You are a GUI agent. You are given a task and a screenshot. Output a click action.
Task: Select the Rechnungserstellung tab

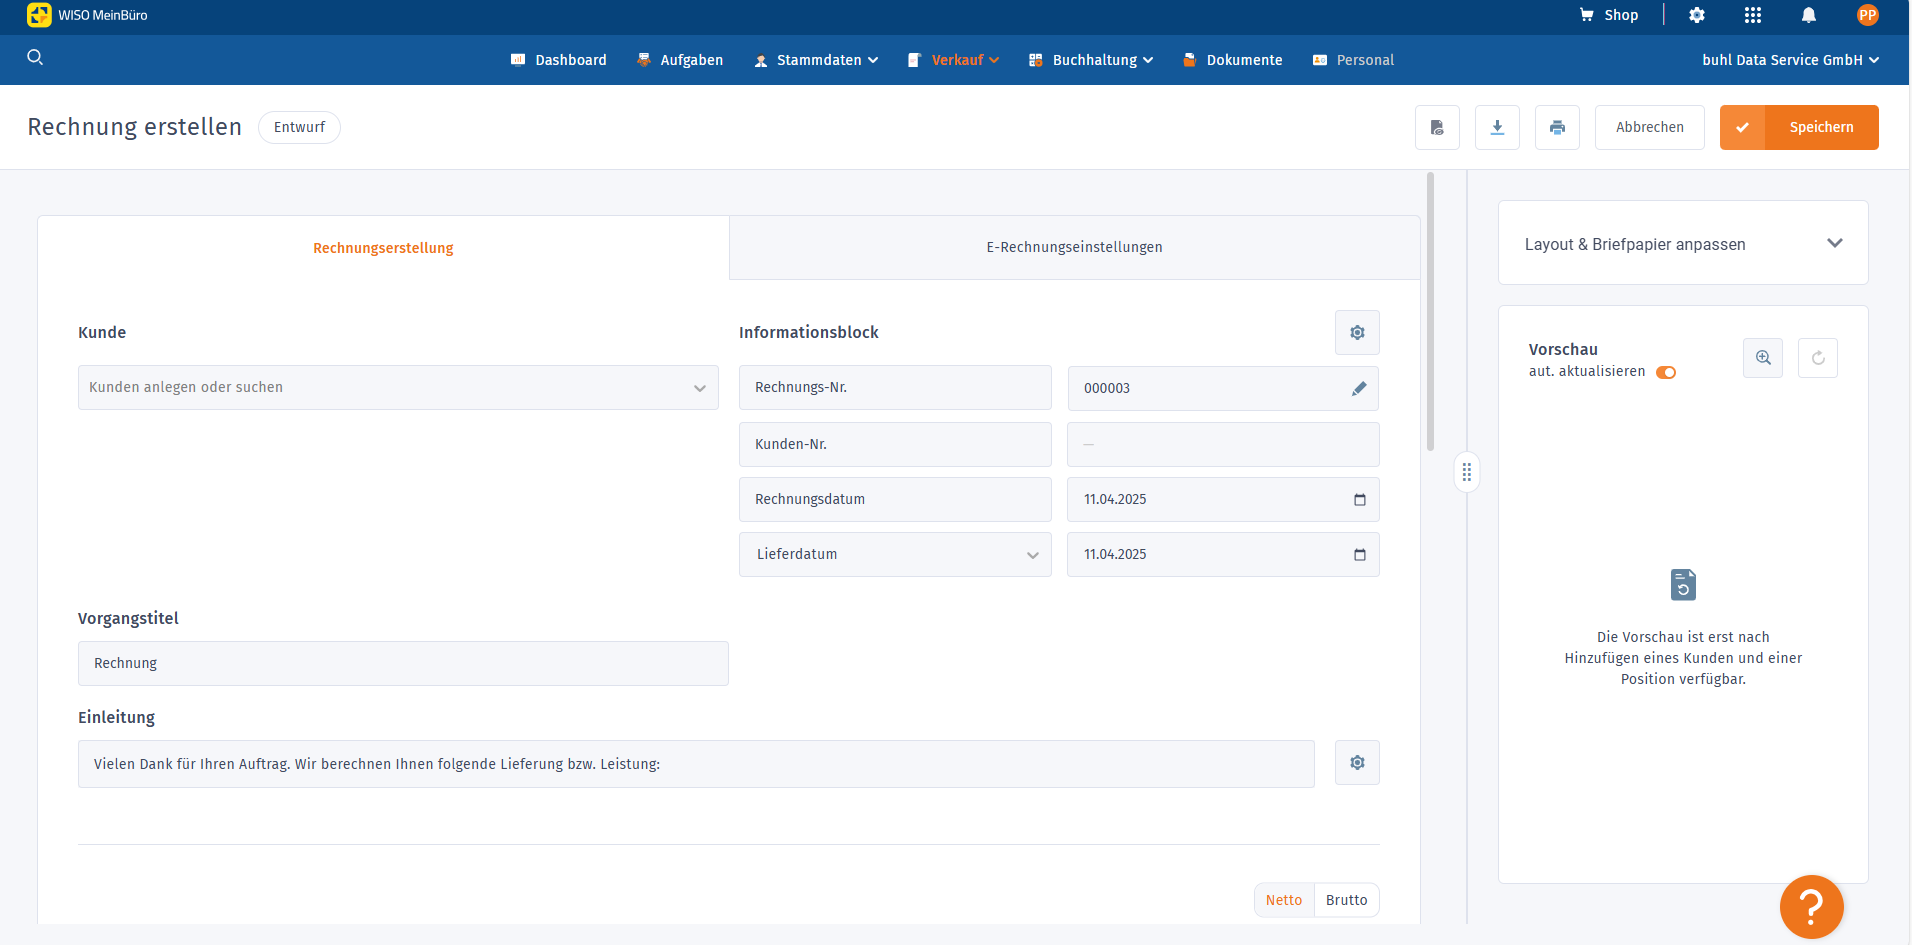(x=383, y=248)
